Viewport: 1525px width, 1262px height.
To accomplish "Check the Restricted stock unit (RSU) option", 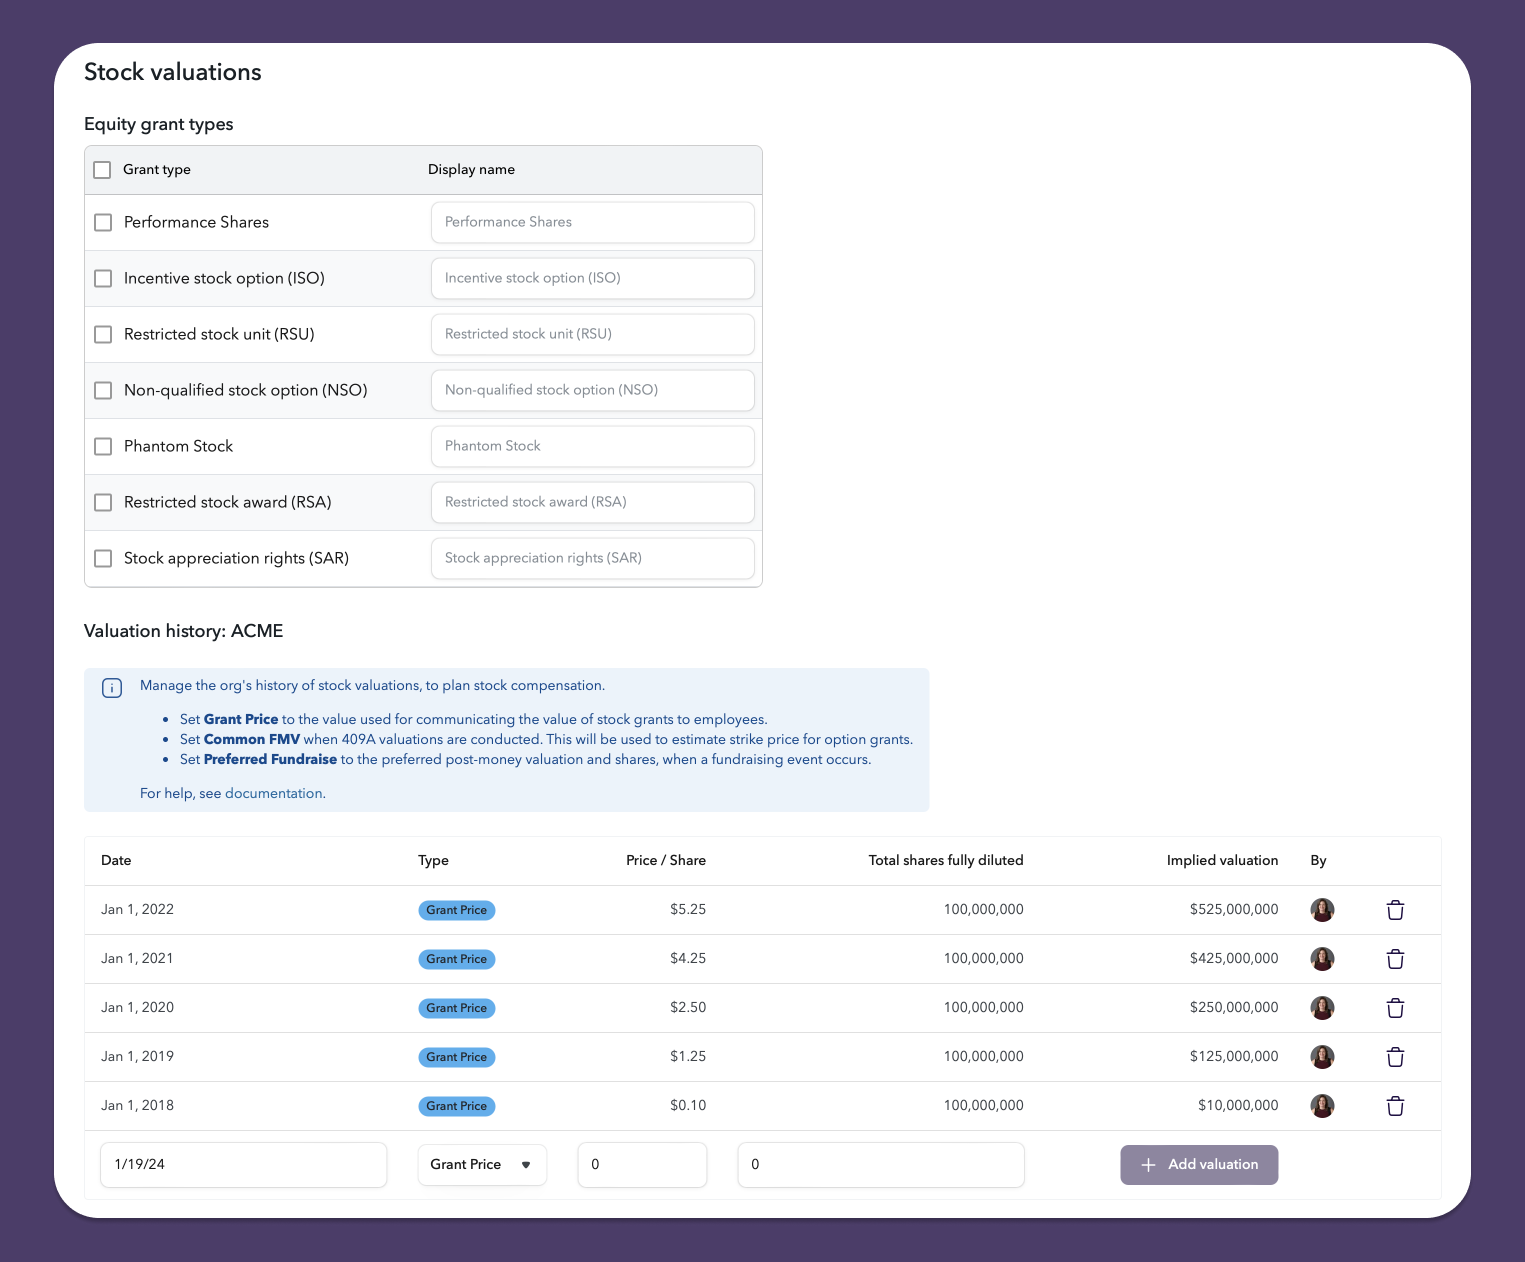I will coord(102,334).
